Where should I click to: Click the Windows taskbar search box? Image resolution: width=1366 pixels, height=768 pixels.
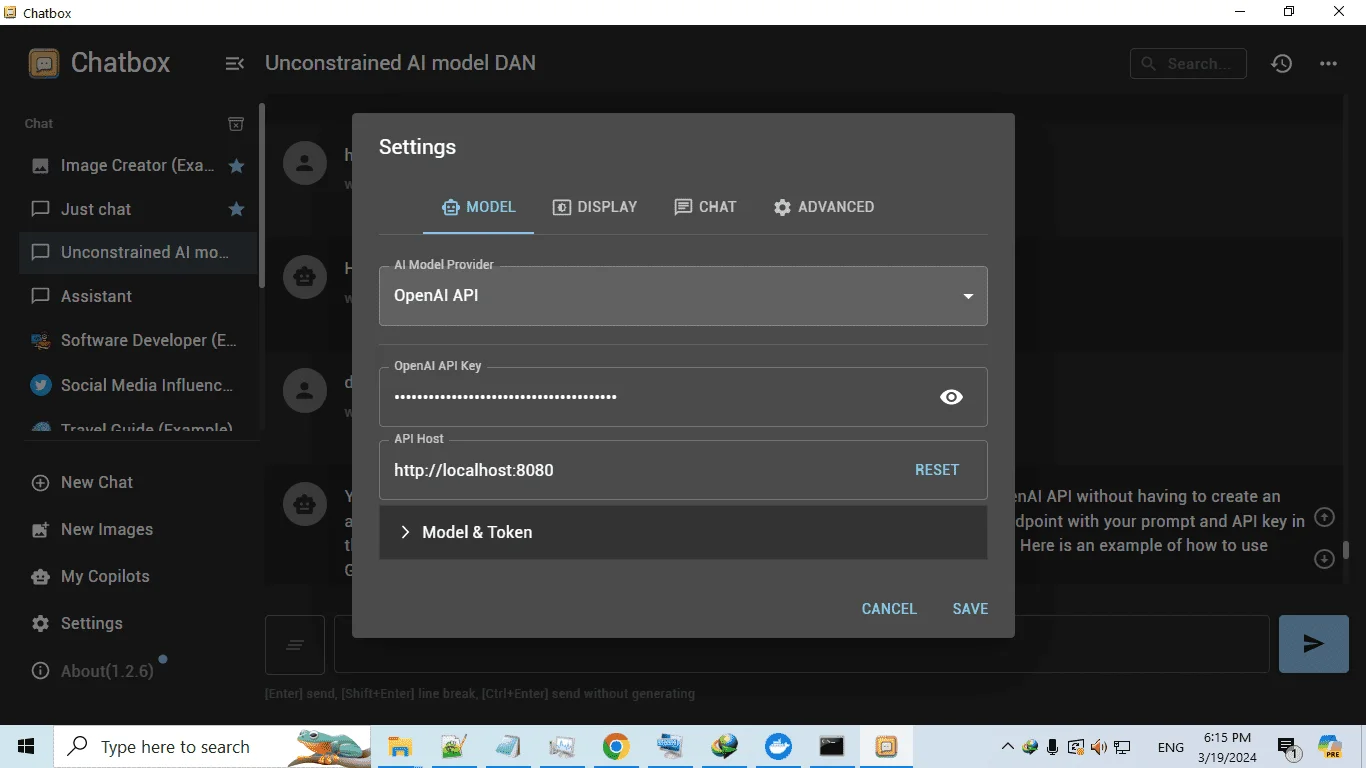pos(211,747)
